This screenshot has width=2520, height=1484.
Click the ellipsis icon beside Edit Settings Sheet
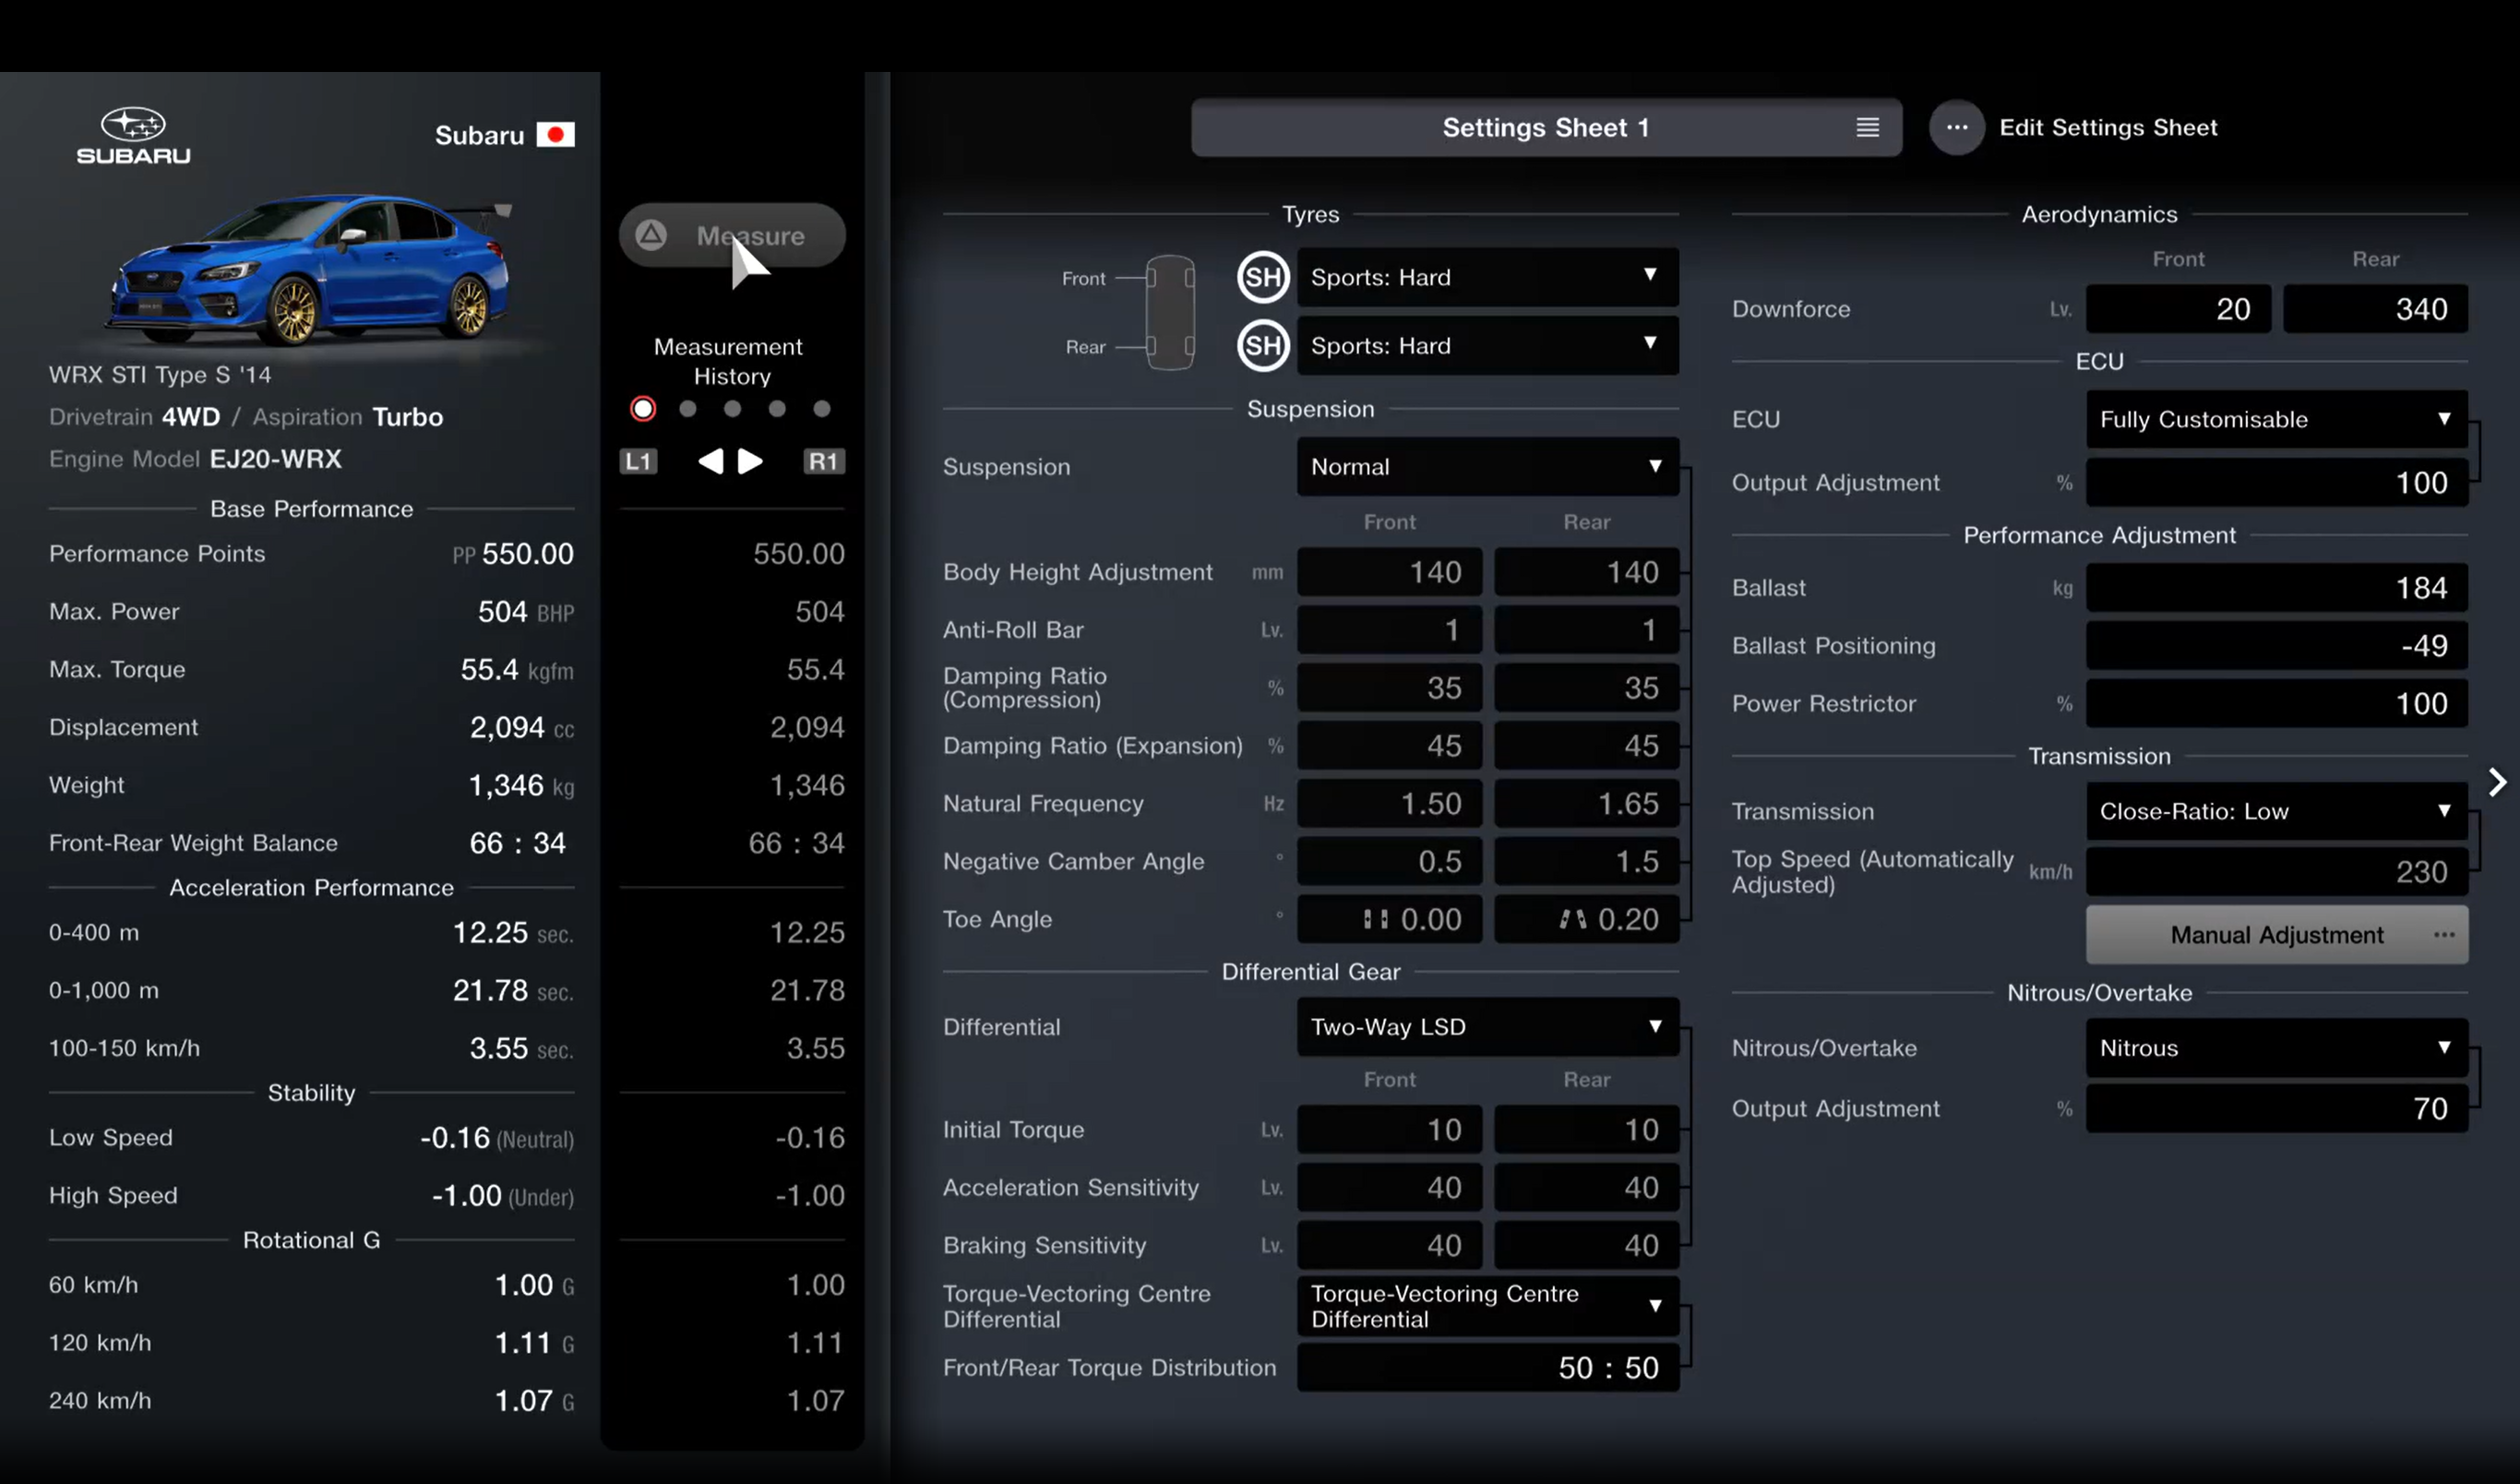pyautogui.click(x=1957, y=127)
